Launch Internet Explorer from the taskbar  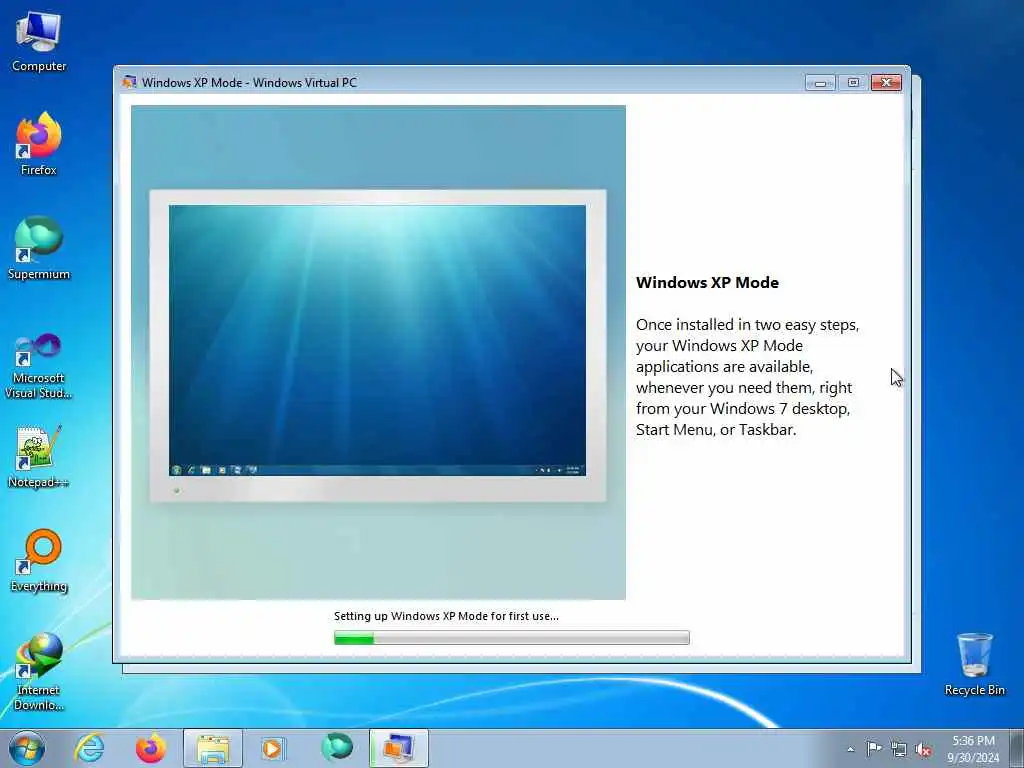pos(89,748)
